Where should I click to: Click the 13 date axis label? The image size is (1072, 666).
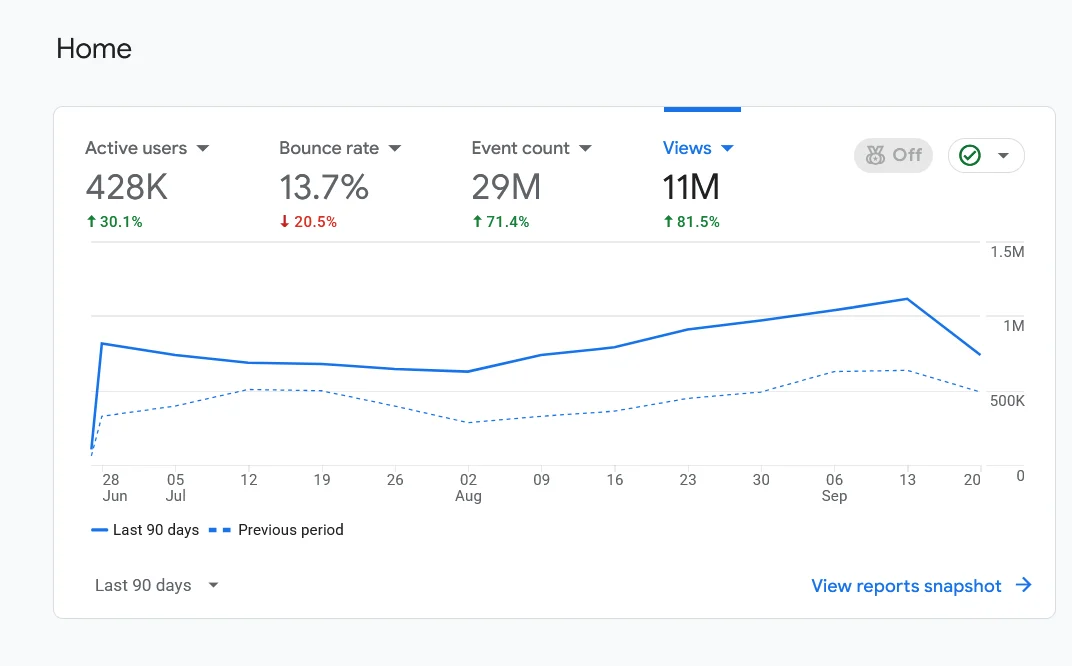pyautogui.click(x=907, y=480)
